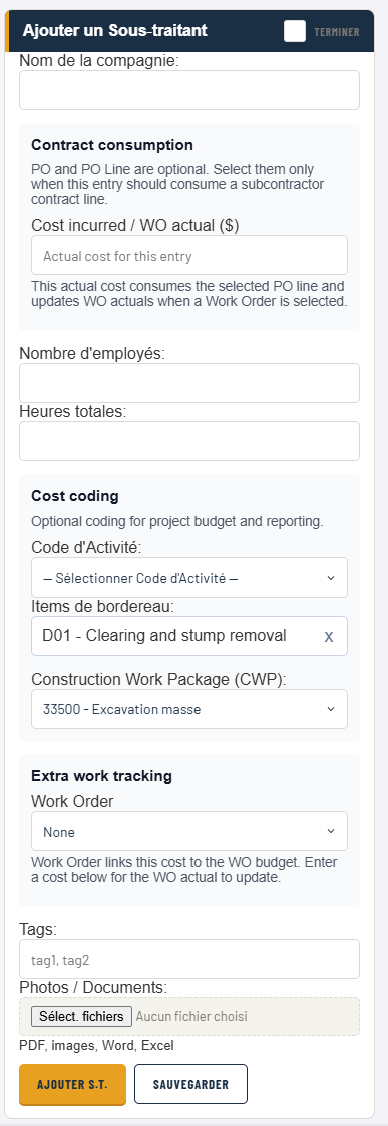Expand the Work Order dropdown
Image resolution: width=388 pixels, height=1126 pixels.
click(189, 832)
